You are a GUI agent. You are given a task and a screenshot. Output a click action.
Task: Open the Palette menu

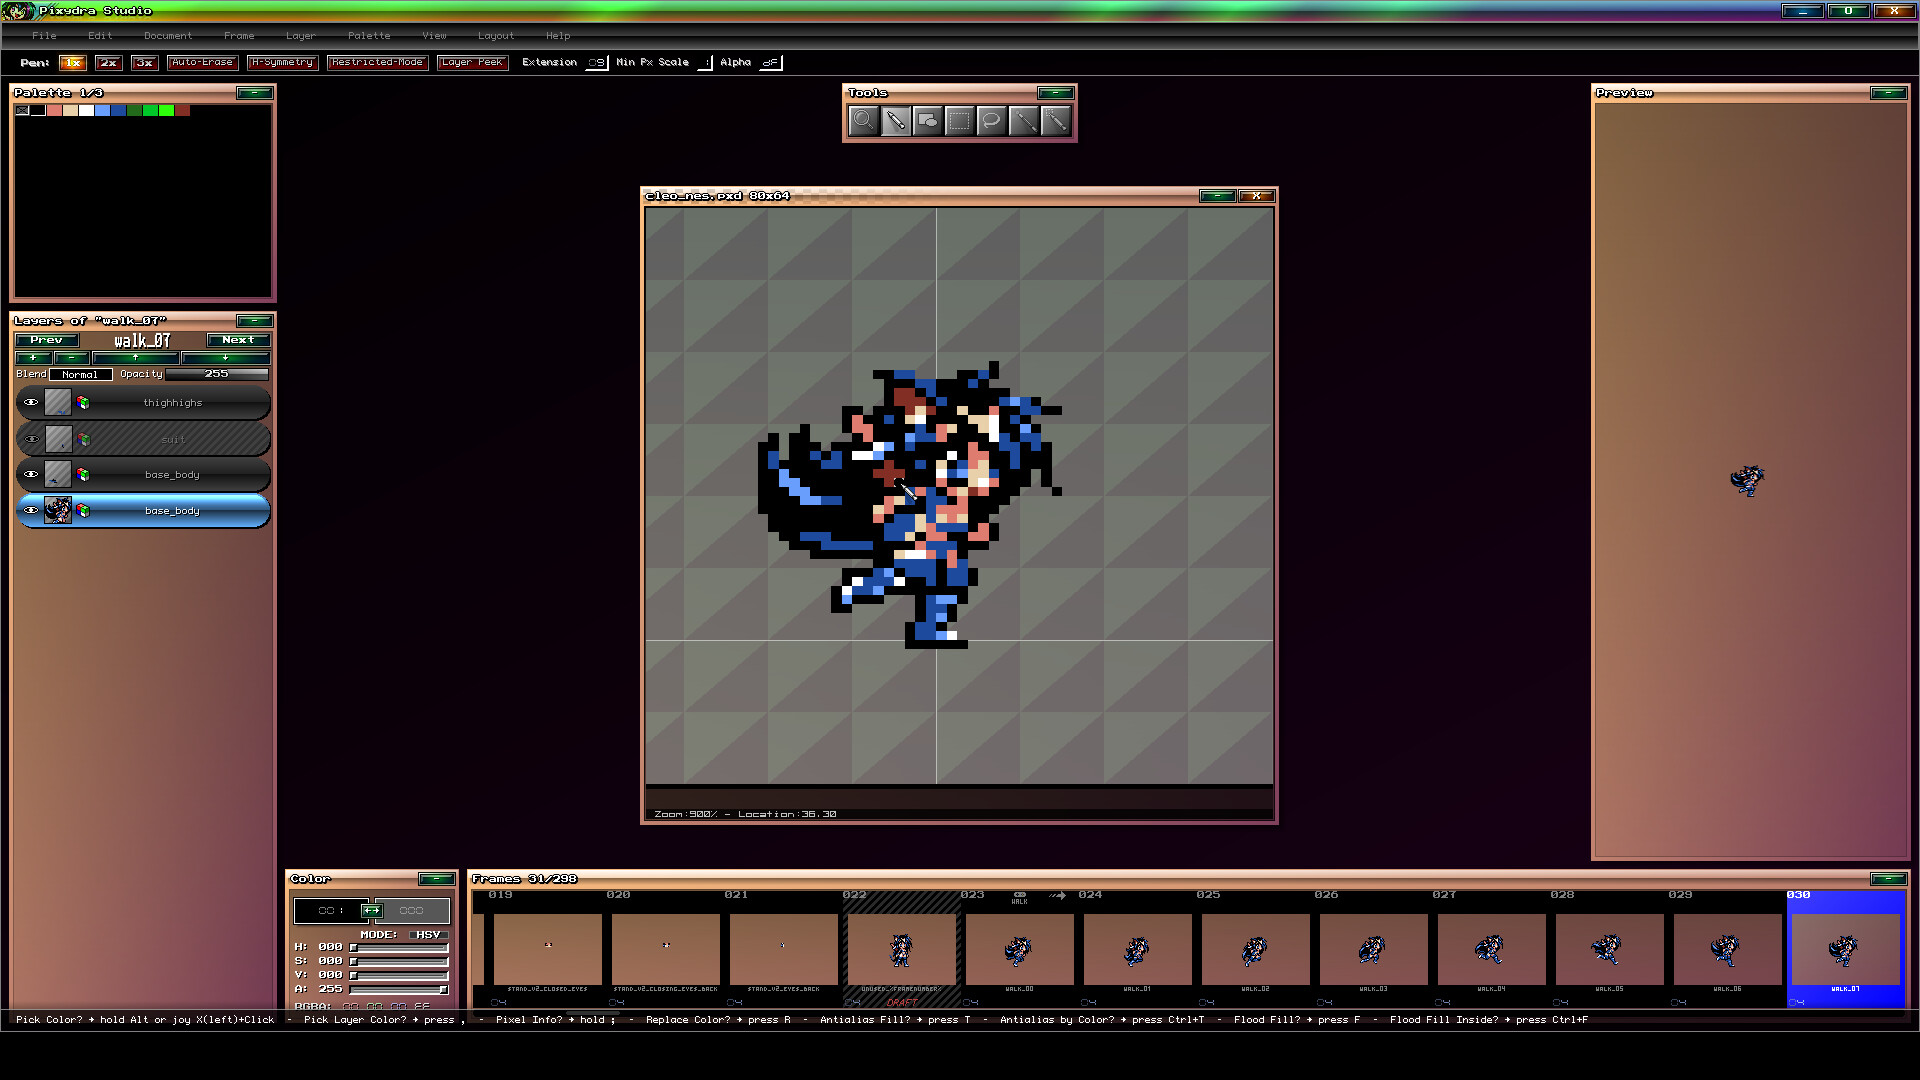coord(369,36)
